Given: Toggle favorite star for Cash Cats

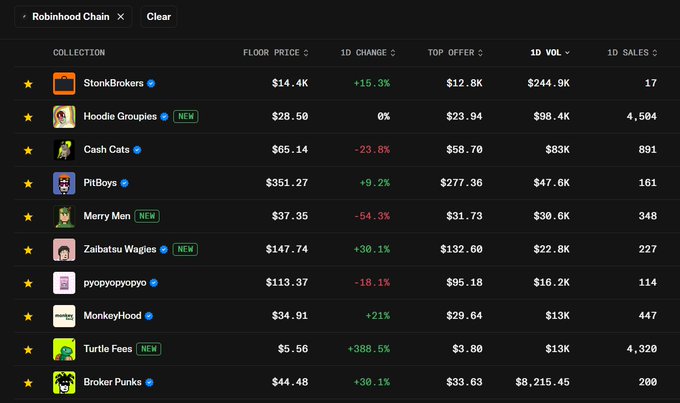Looking at the screenshot, I should point(28,150).
